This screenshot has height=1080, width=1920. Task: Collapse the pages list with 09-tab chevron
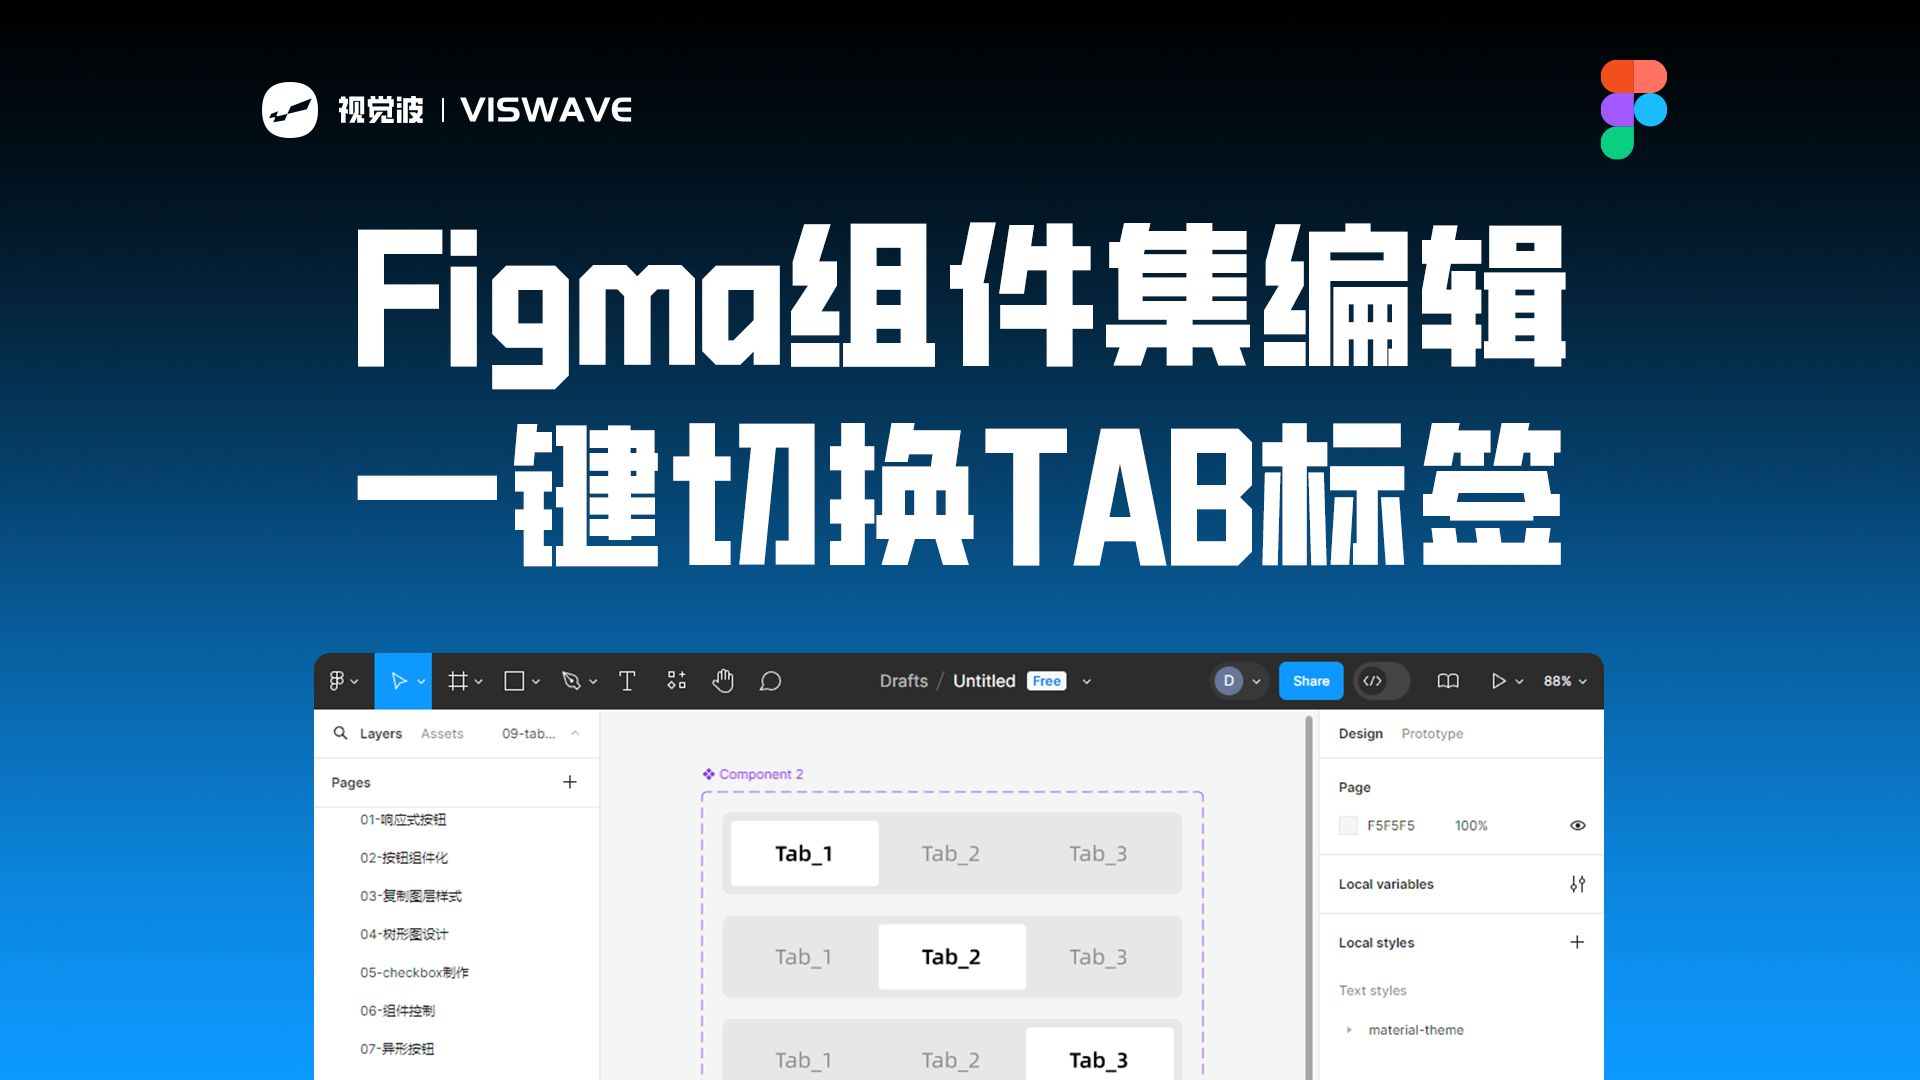pos(575,733)
